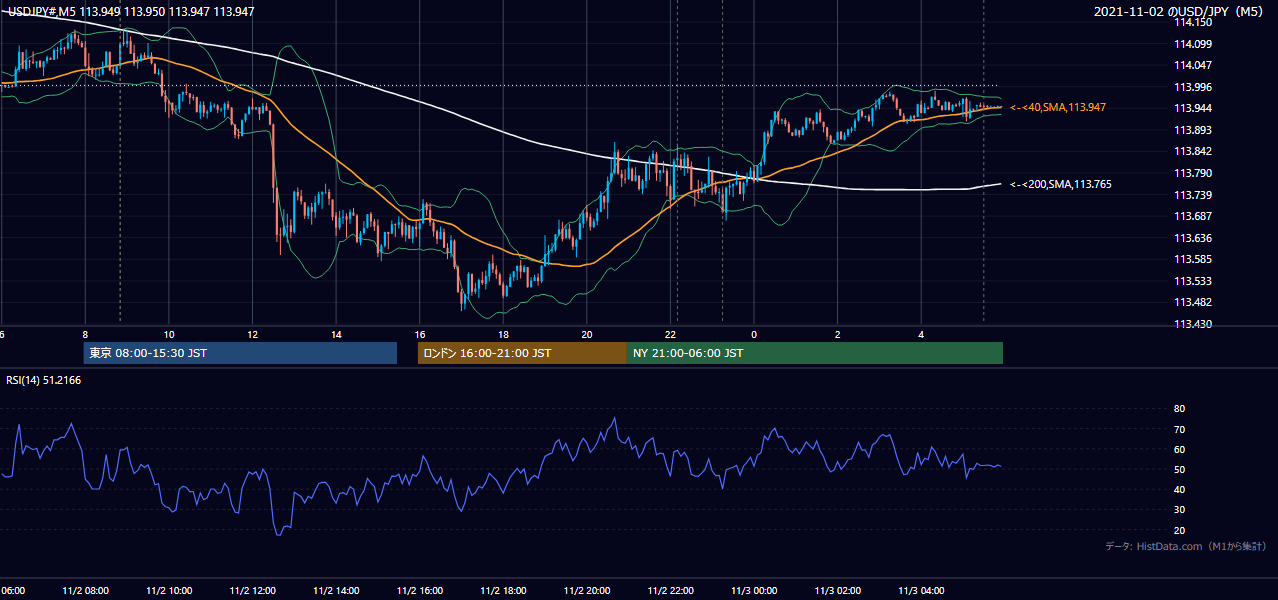The width and height of the screenshot is (1278, 600).
Task: Click RSI axis level 50
Action: point(1179,469)
